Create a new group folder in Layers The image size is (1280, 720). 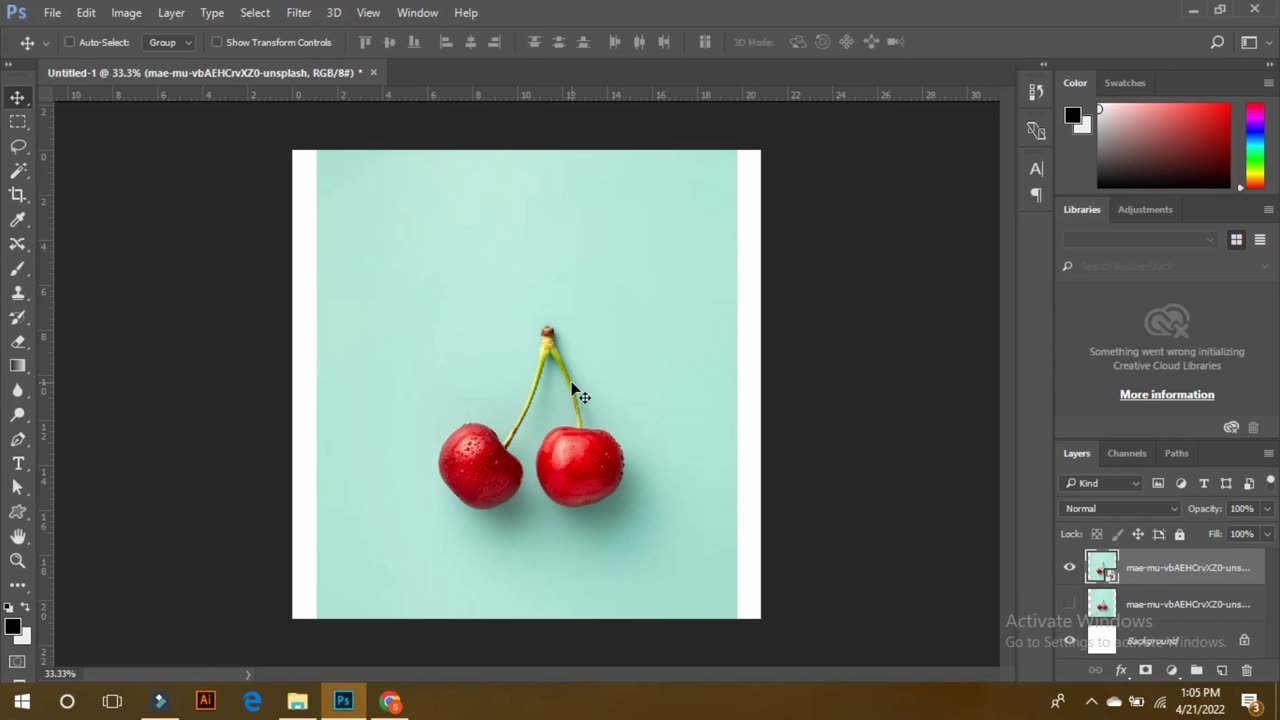[x=1196, y=670]
